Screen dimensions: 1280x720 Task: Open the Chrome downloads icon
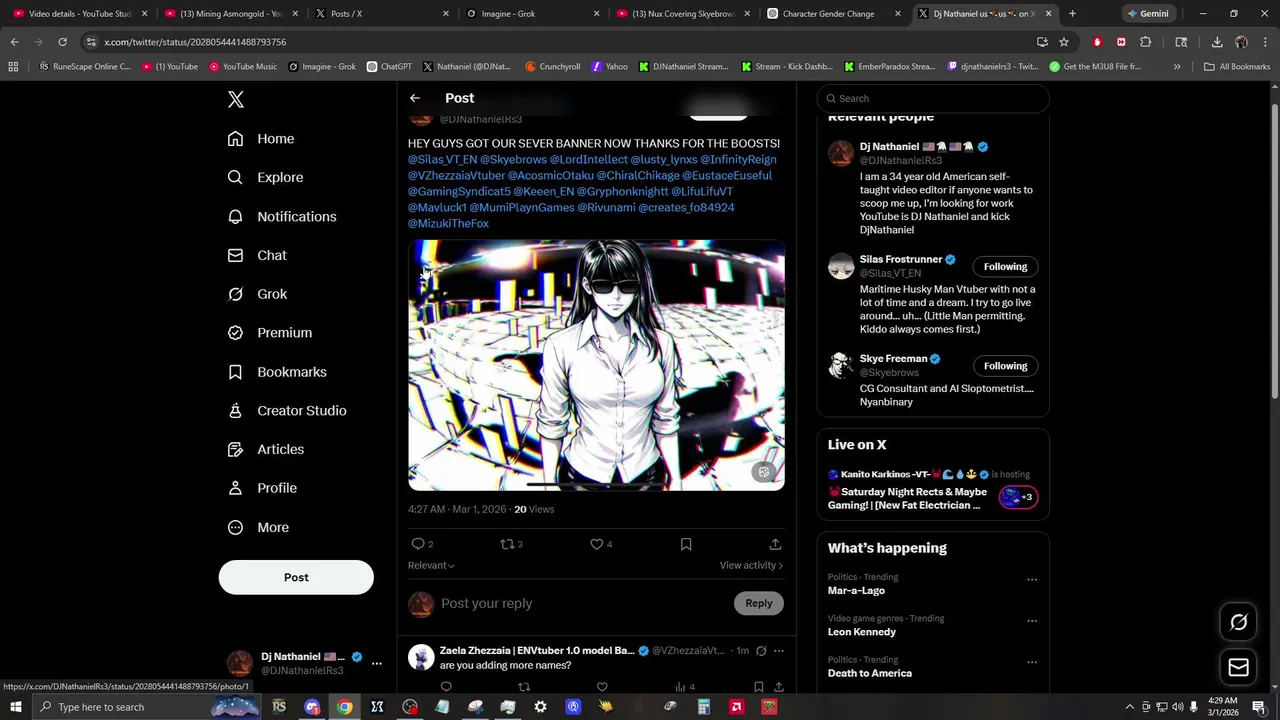click(1217, 42)
